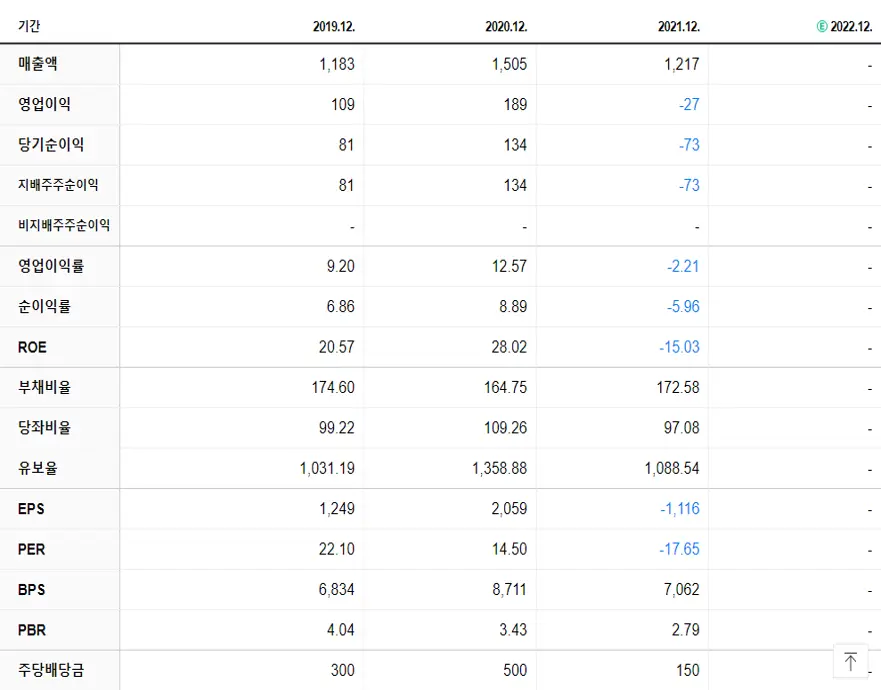Click the 당좌비율 value 109.26
The image size is (881, 690).
(x=506, y=428)
